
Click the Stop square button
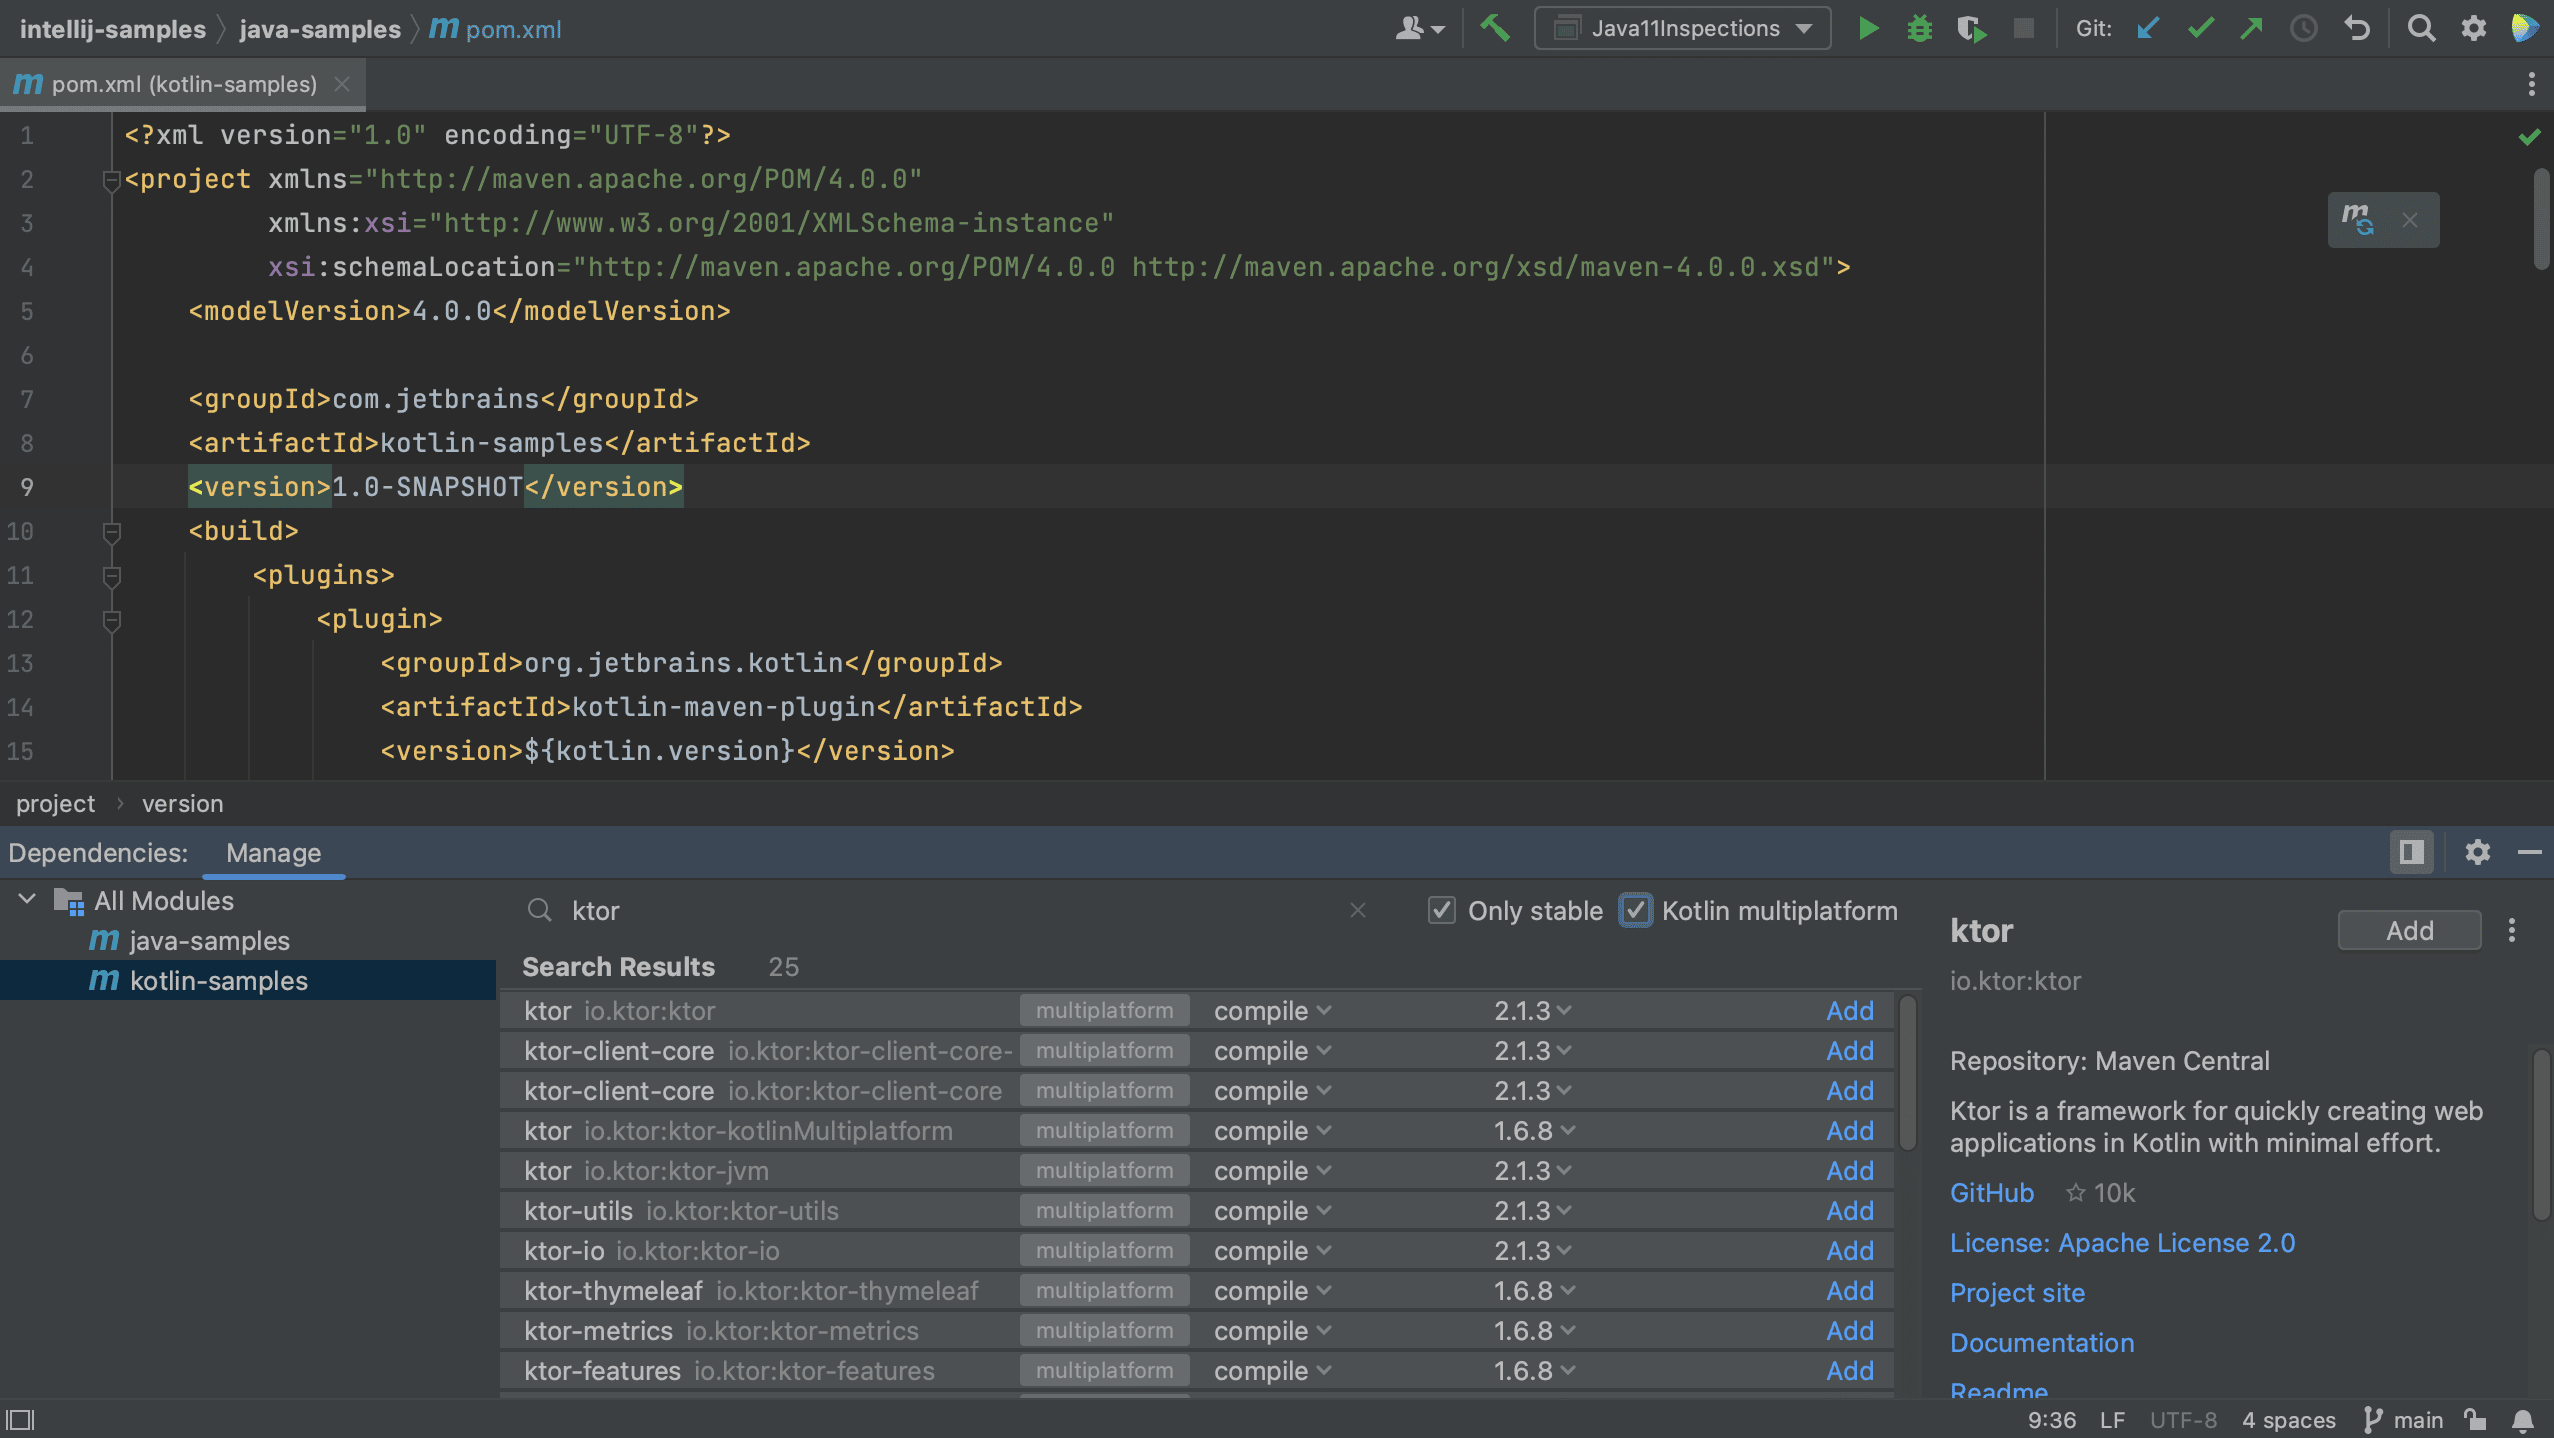(2023, 28)
